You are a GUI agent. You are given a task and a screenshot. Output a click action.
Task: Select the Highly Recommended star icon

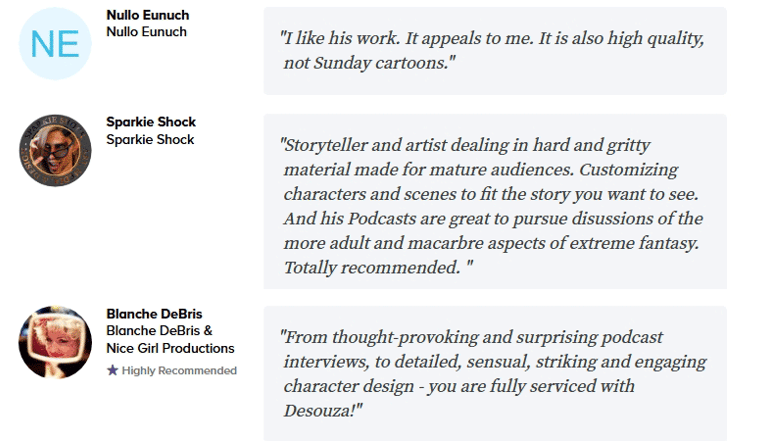[x=112, y=370]
